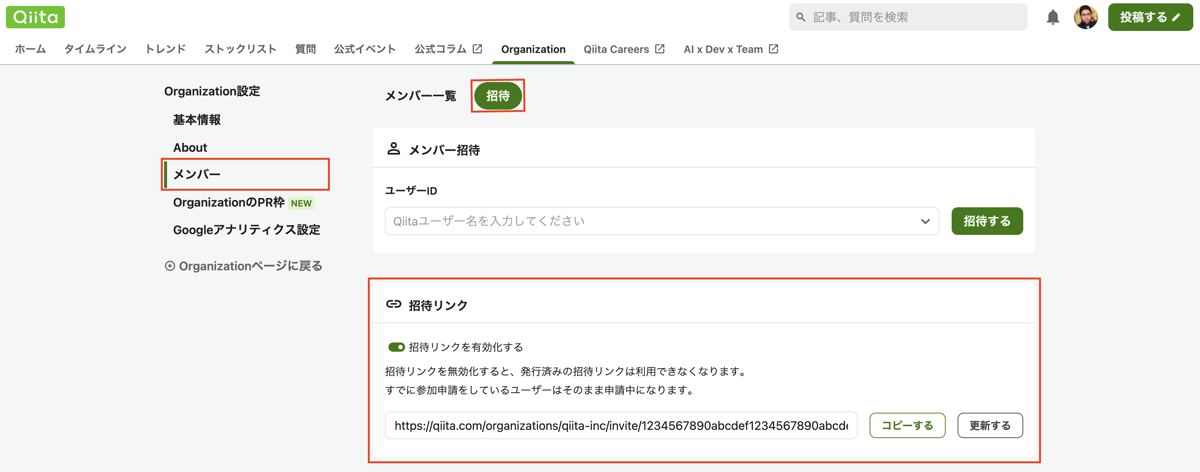Open the Qiita Careers external link
Viewport: 1200px width, 472px height.
point(624,49)
